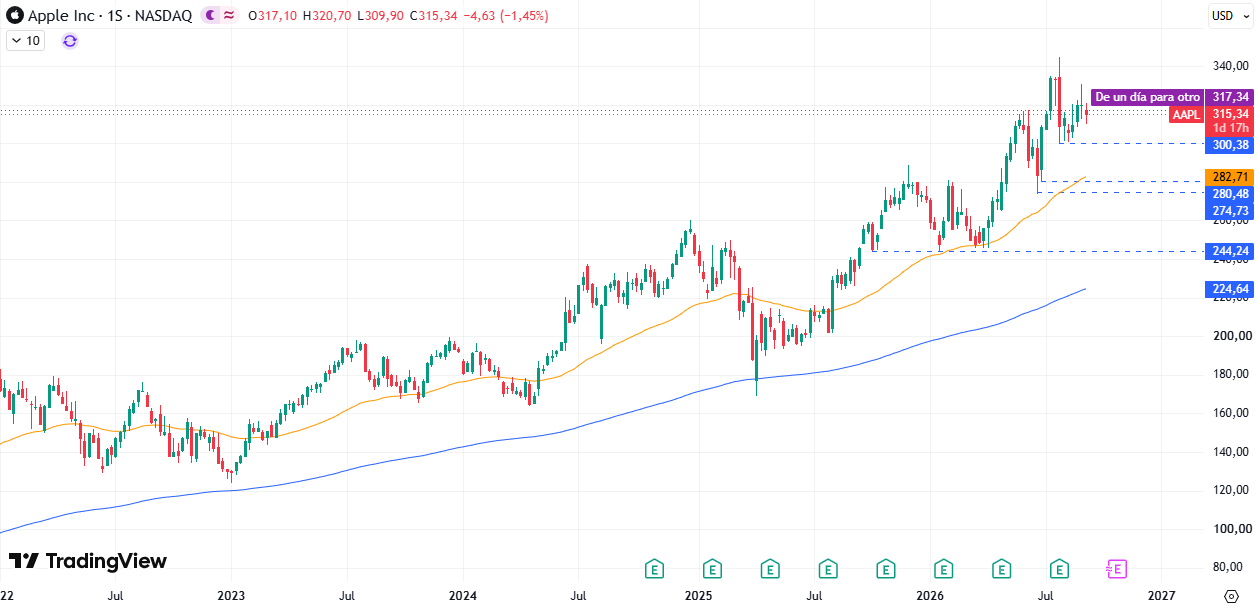Click the red 315,34 current price tag
This screenshot has height=609, width=1257.
click(1230, 114)
